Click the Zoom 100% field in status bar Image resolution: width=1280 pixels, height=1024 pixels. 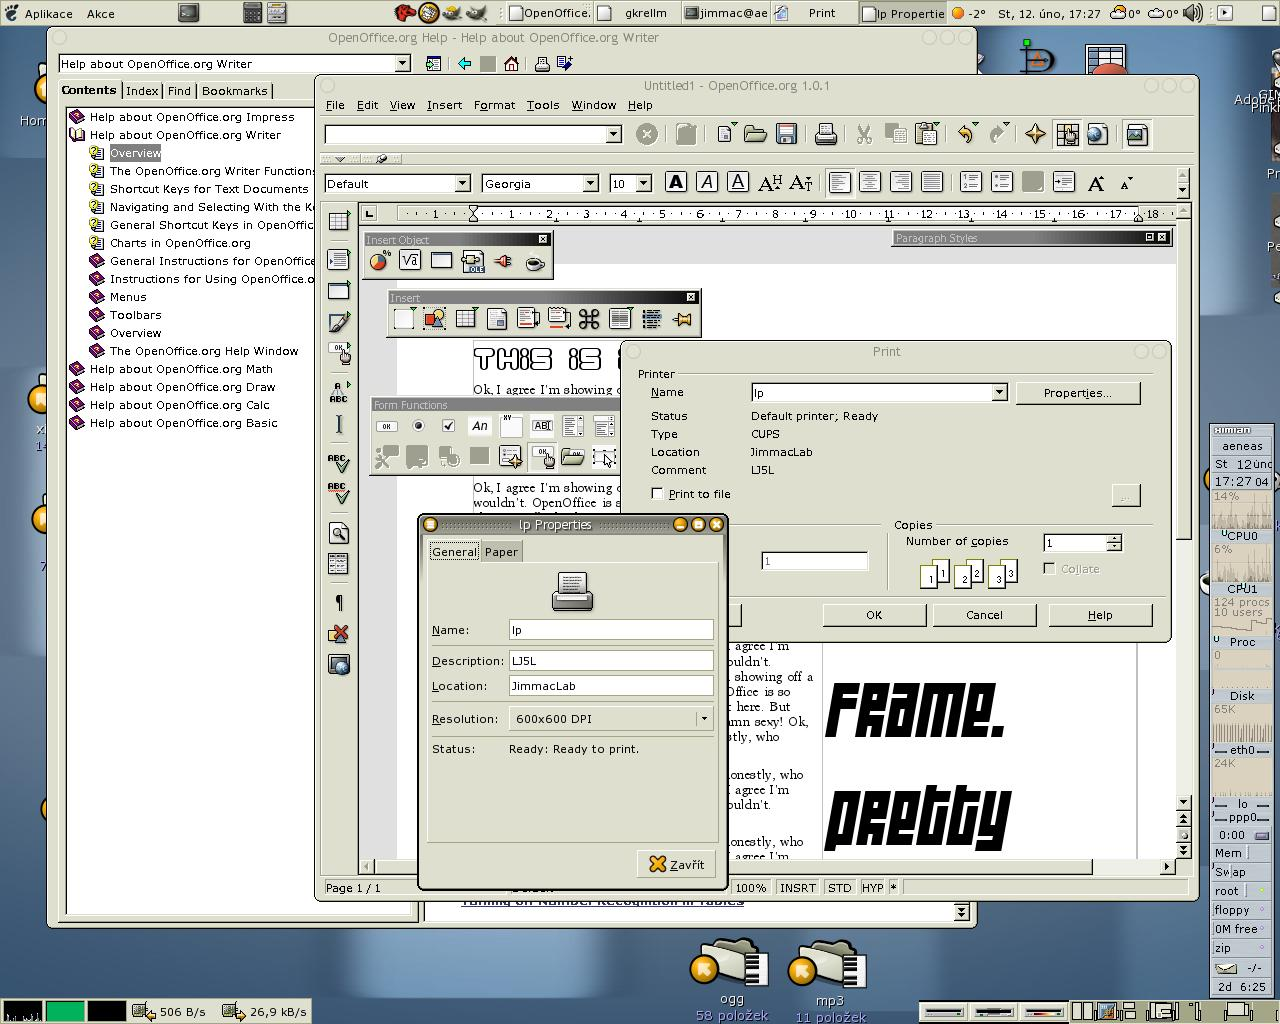[751, 888]
